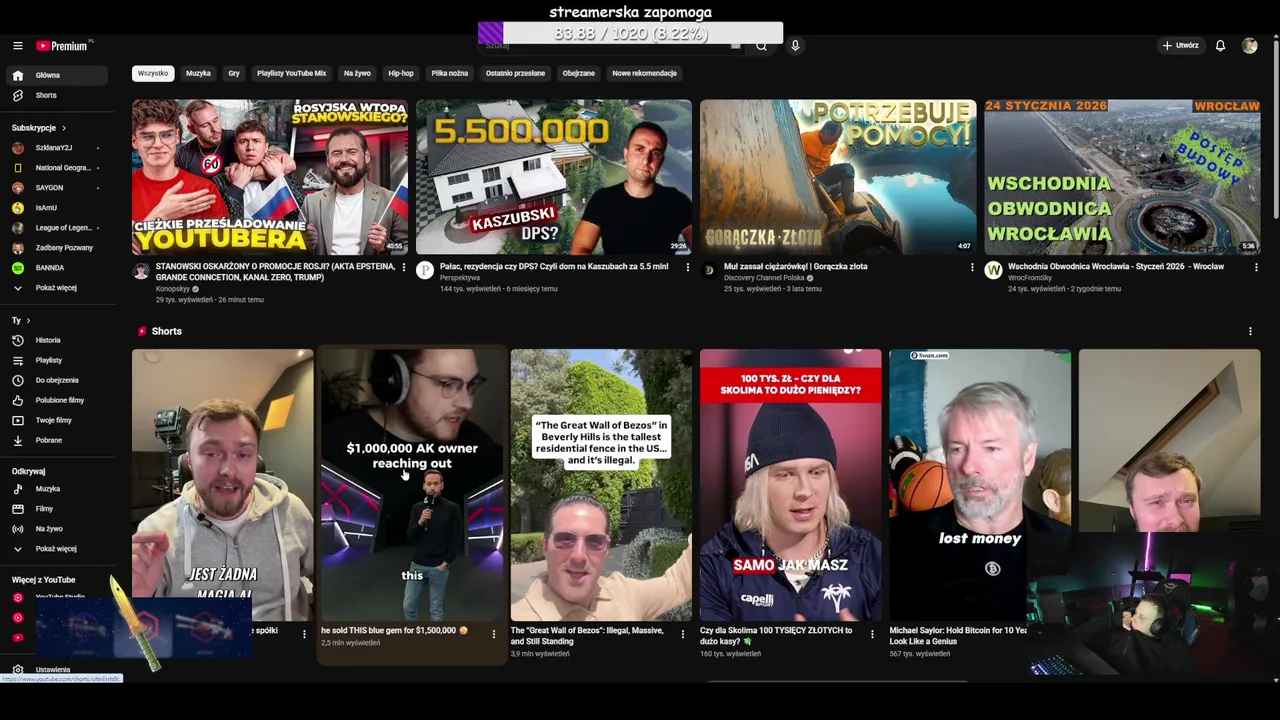
Task: Open the League of Legends subscription
Action: point(56,227)
